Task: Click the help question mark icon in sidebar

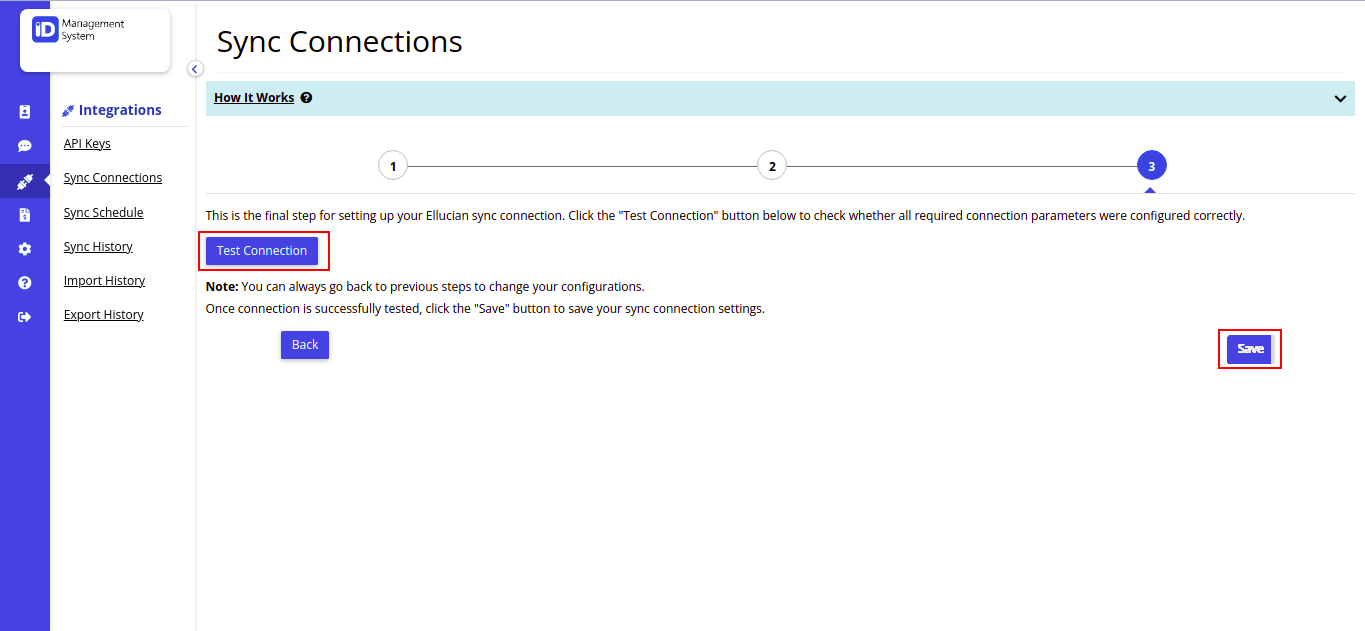Action: 24,282
